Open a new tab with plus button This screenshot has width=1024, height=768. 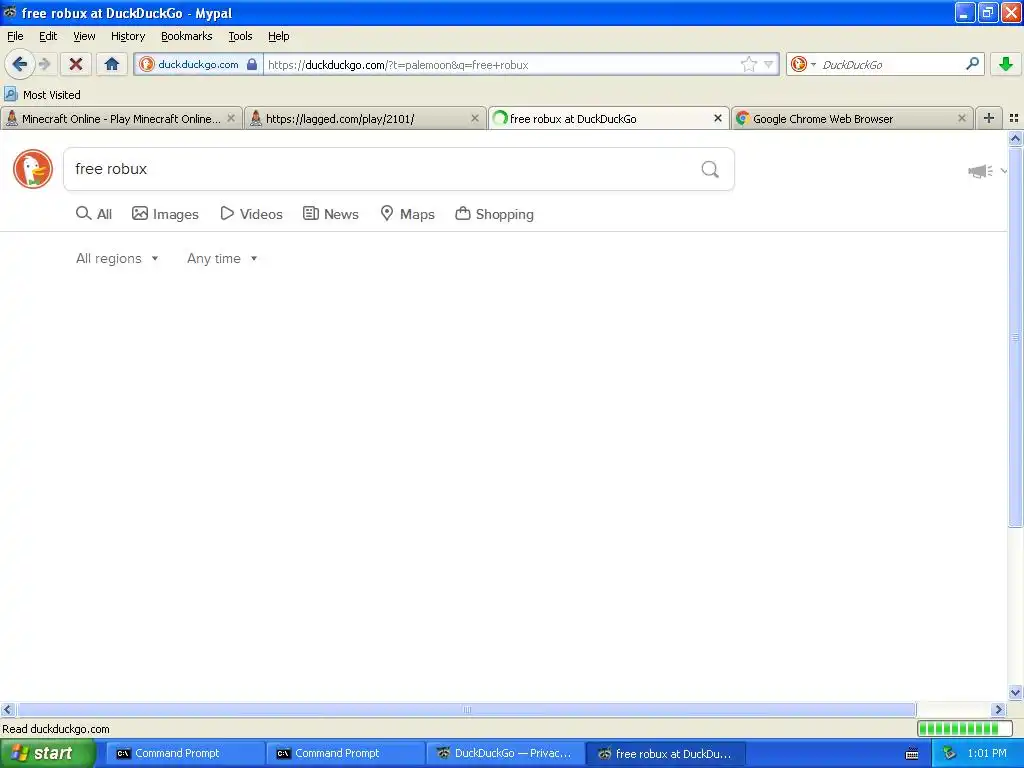click(x=989, y=118)
